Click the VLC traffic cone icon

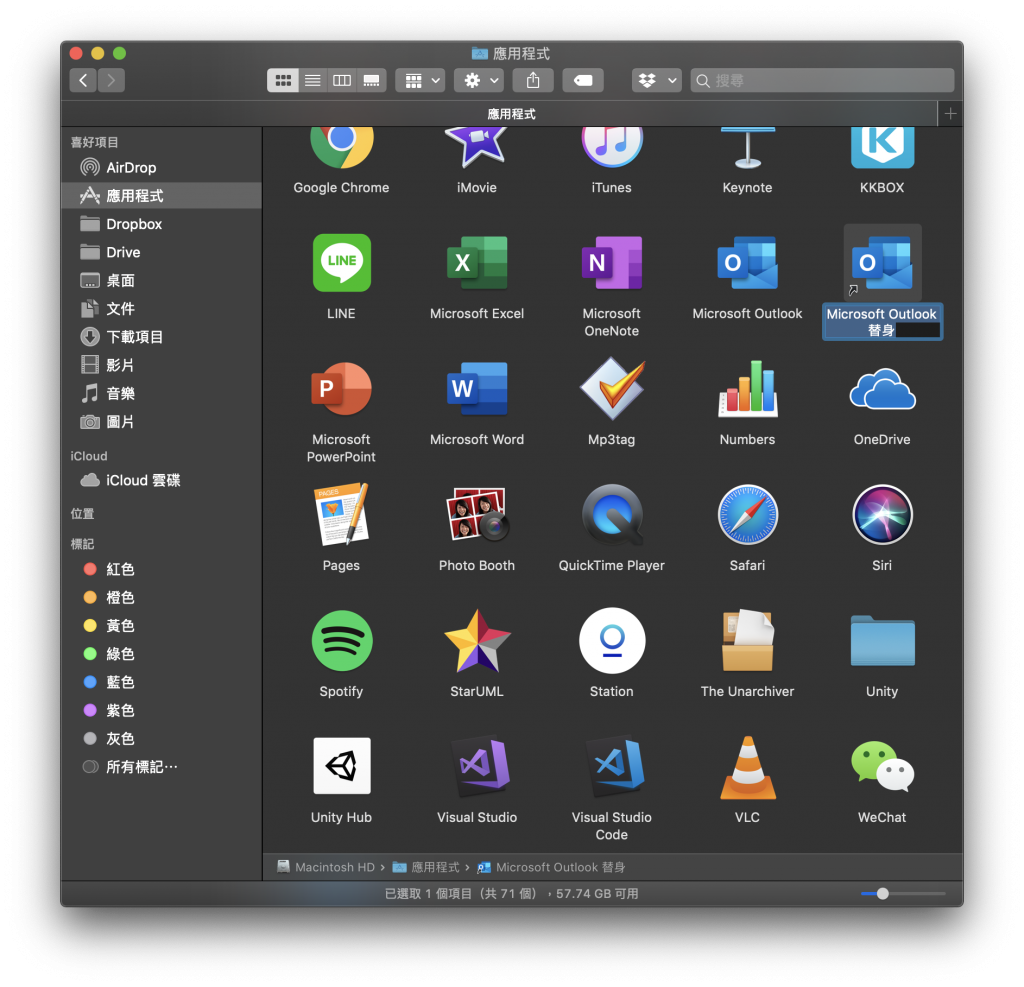747,766
